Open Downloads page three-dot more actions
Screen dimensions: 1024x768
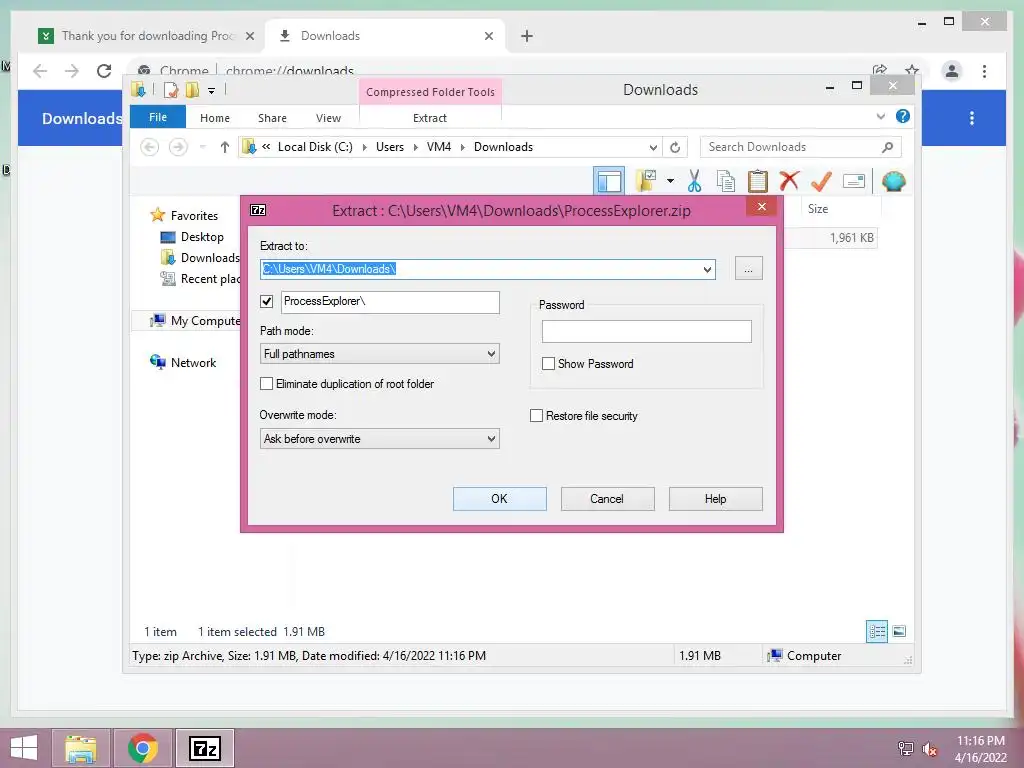point(972,118)
